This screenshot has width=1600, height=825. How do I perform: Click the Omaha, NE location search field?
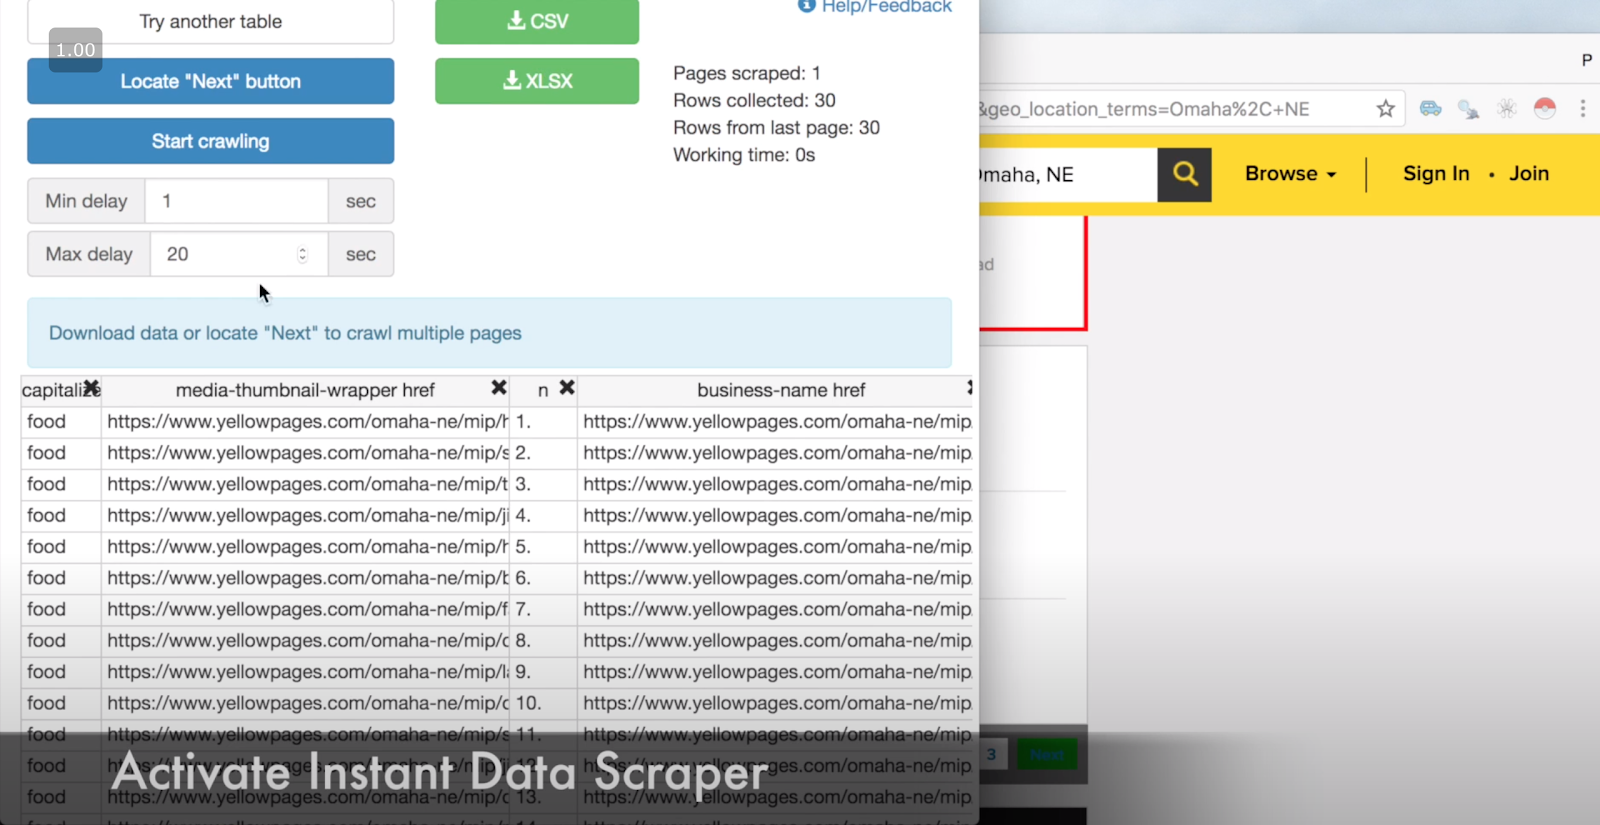(1068, 175)
